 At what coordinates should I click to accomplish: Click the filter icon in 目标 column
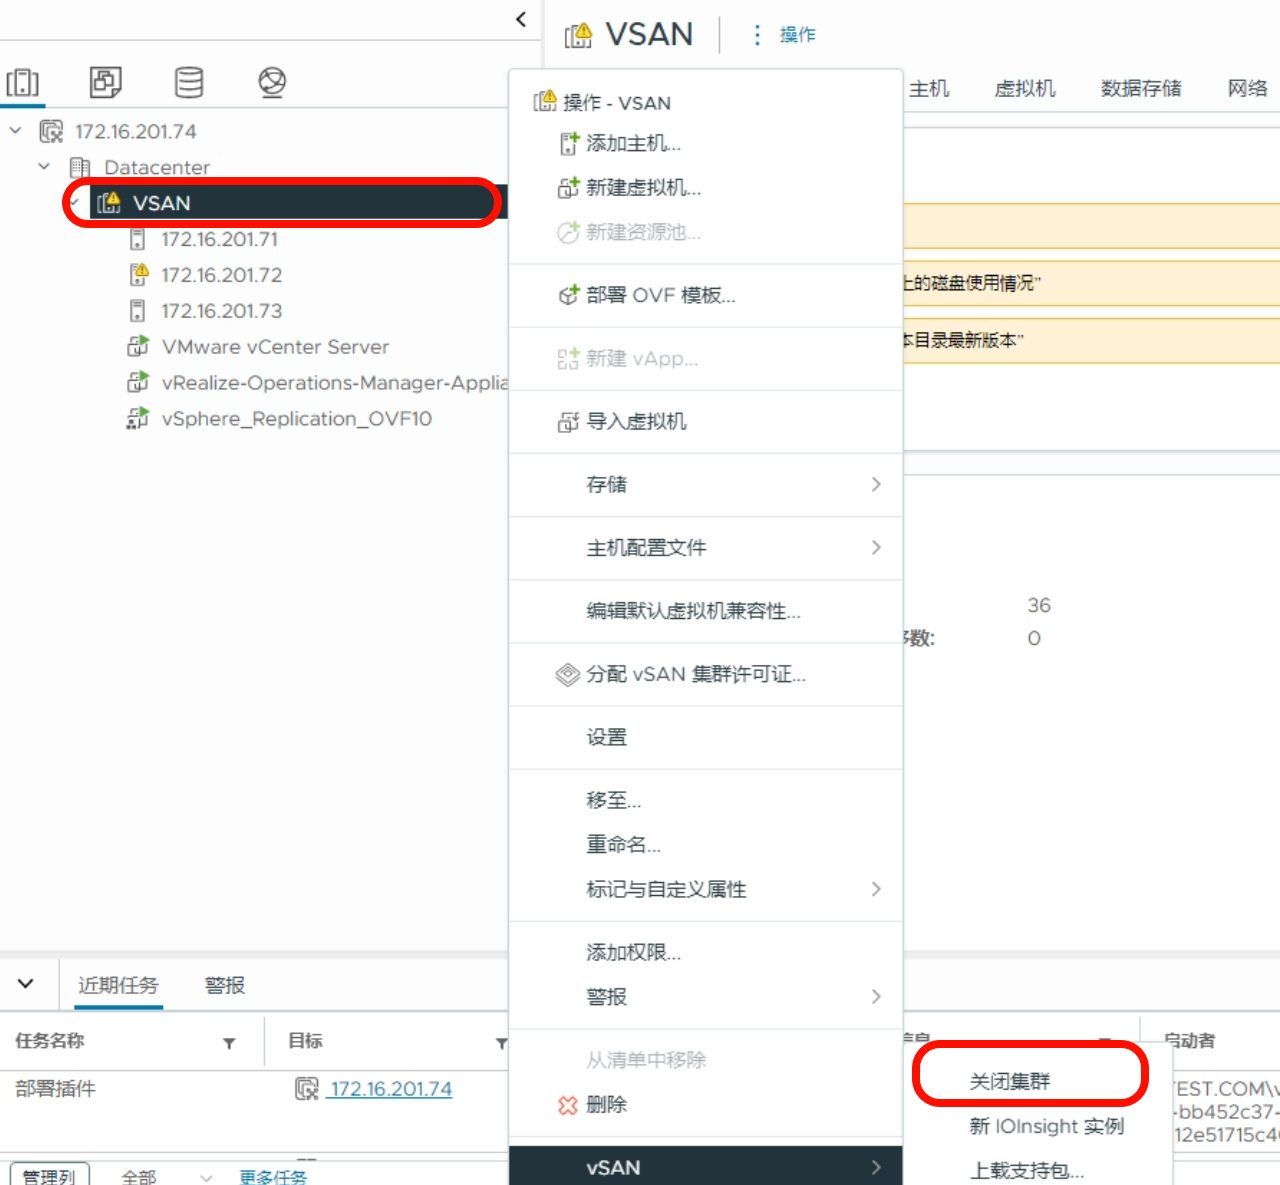tap(501, 1043)
